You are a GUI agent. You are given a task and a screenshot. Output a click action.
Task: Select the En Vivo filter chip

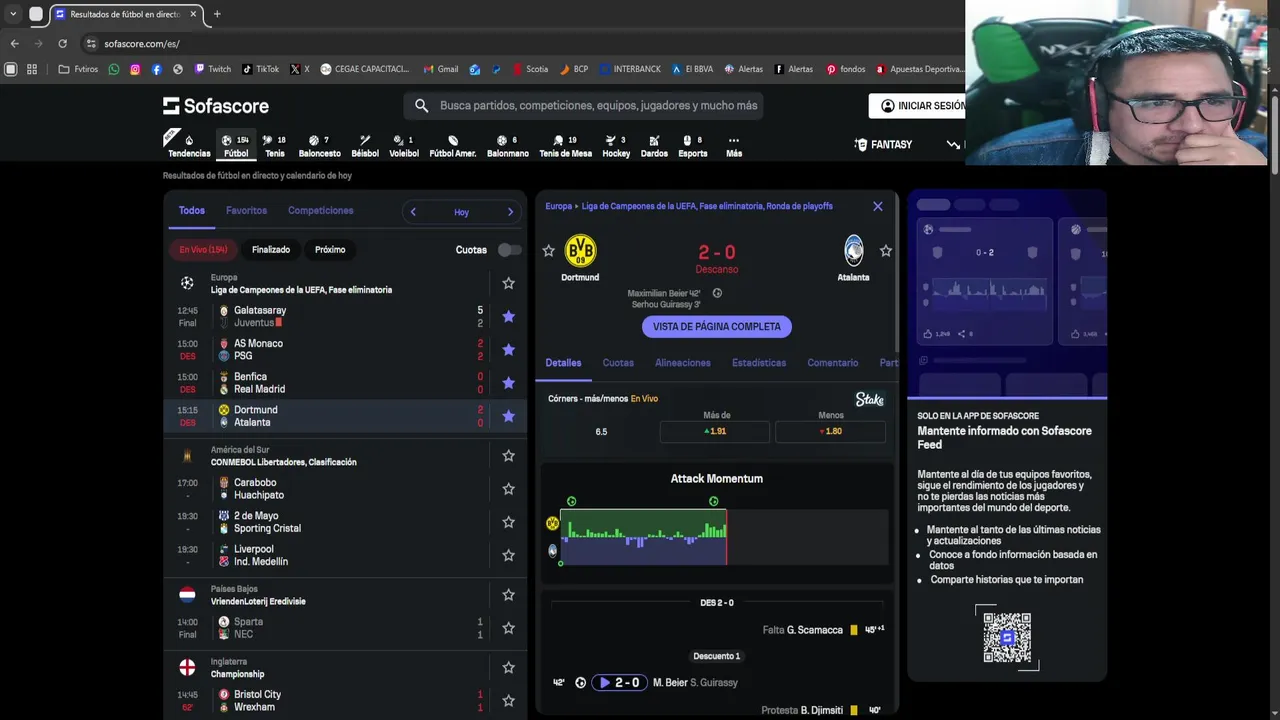click(203, 250)
